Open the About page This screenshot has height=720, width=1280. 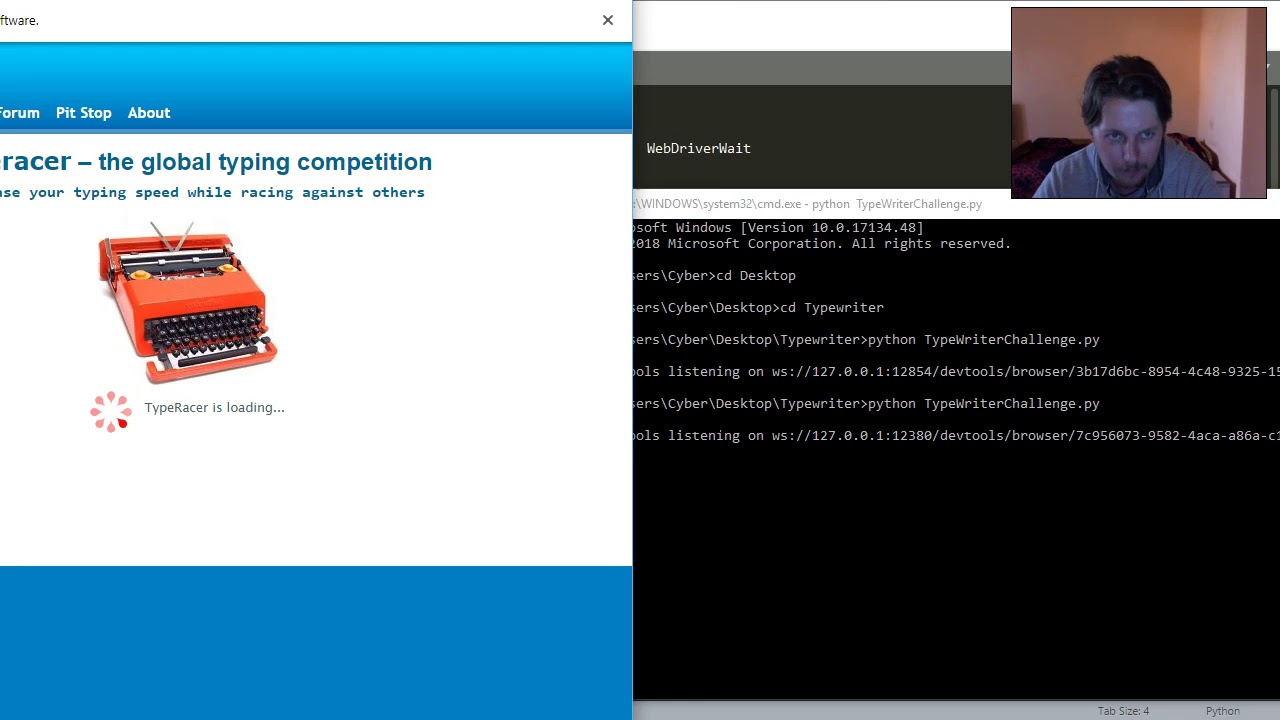pyautogui.click(x=149, y=113)
